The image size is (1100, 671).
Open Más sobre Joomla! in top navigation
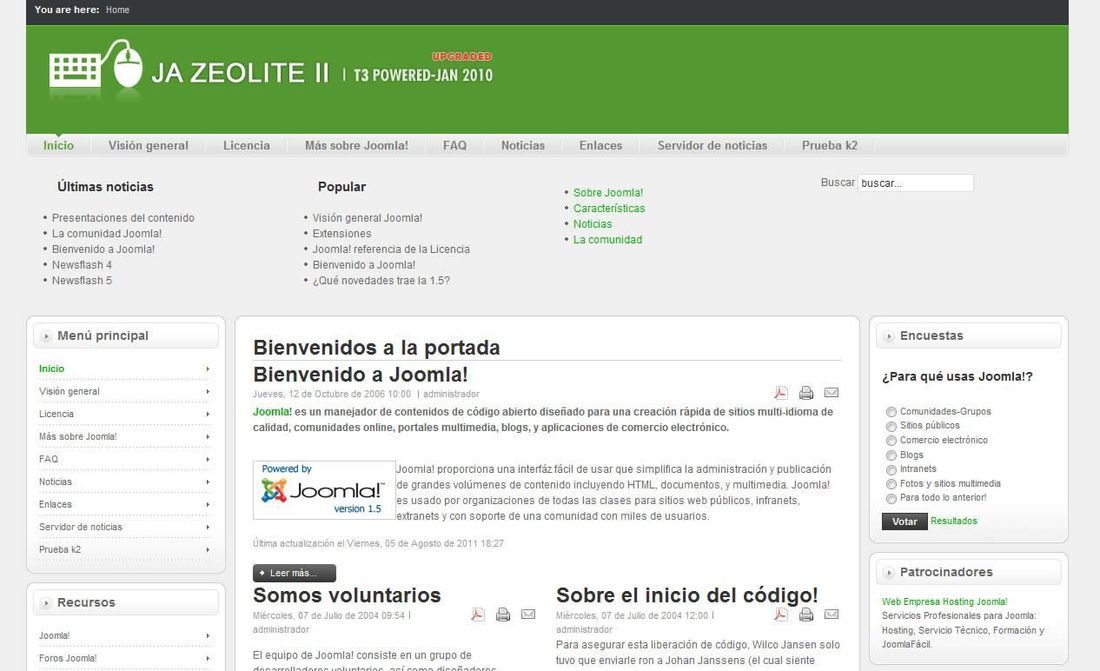[356, 145]
